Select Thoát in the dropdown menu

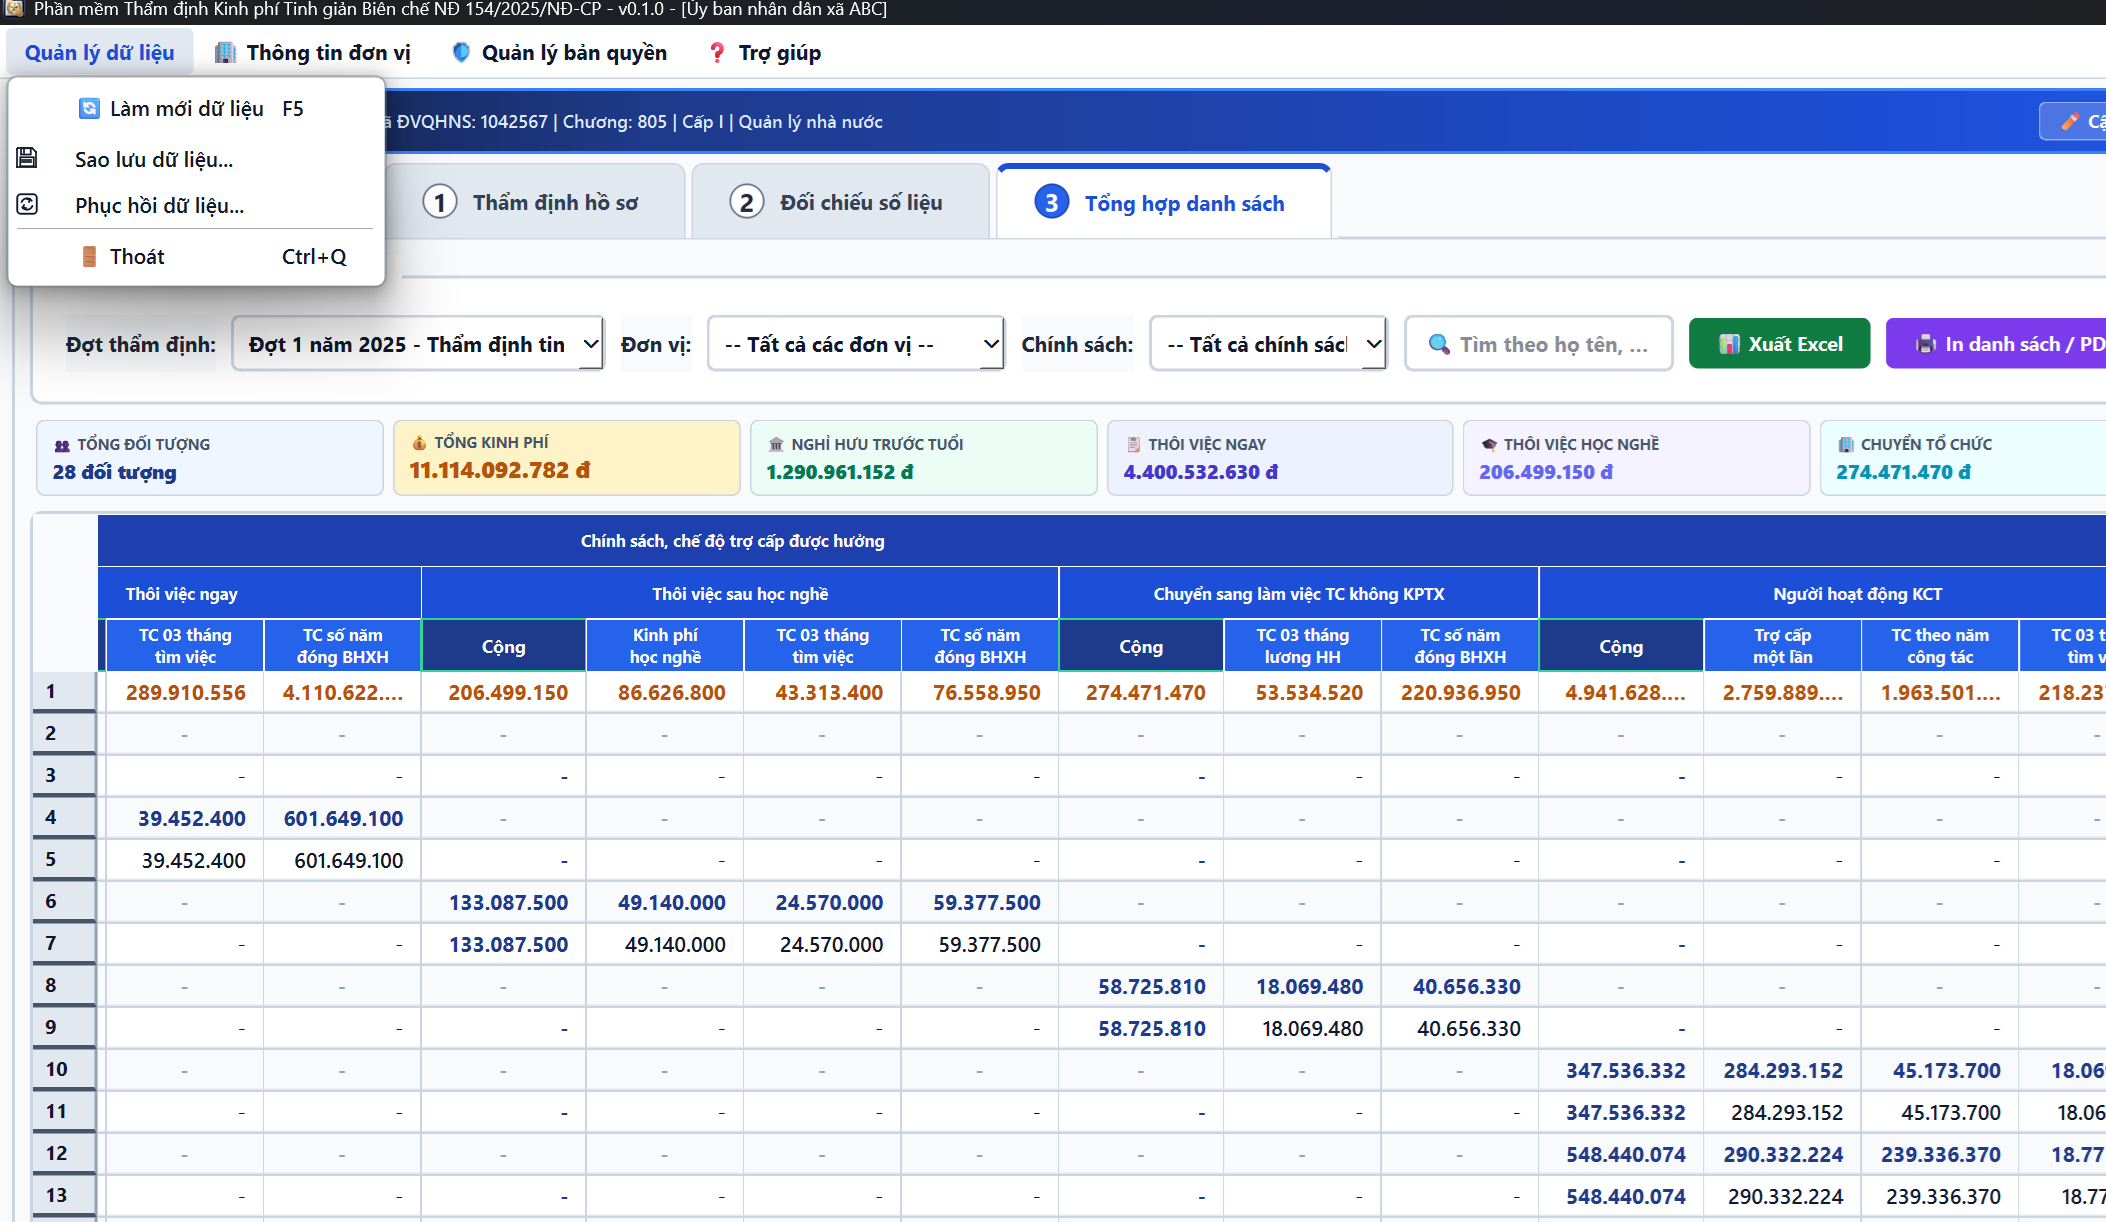point(196,256)
